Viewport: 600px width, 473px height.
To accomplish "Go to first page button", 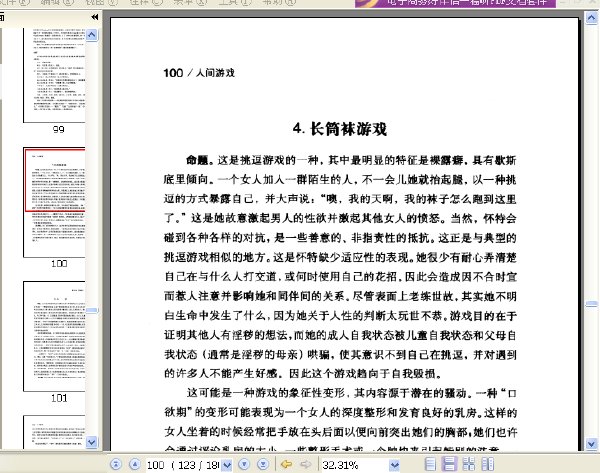I will coord(116,465).
